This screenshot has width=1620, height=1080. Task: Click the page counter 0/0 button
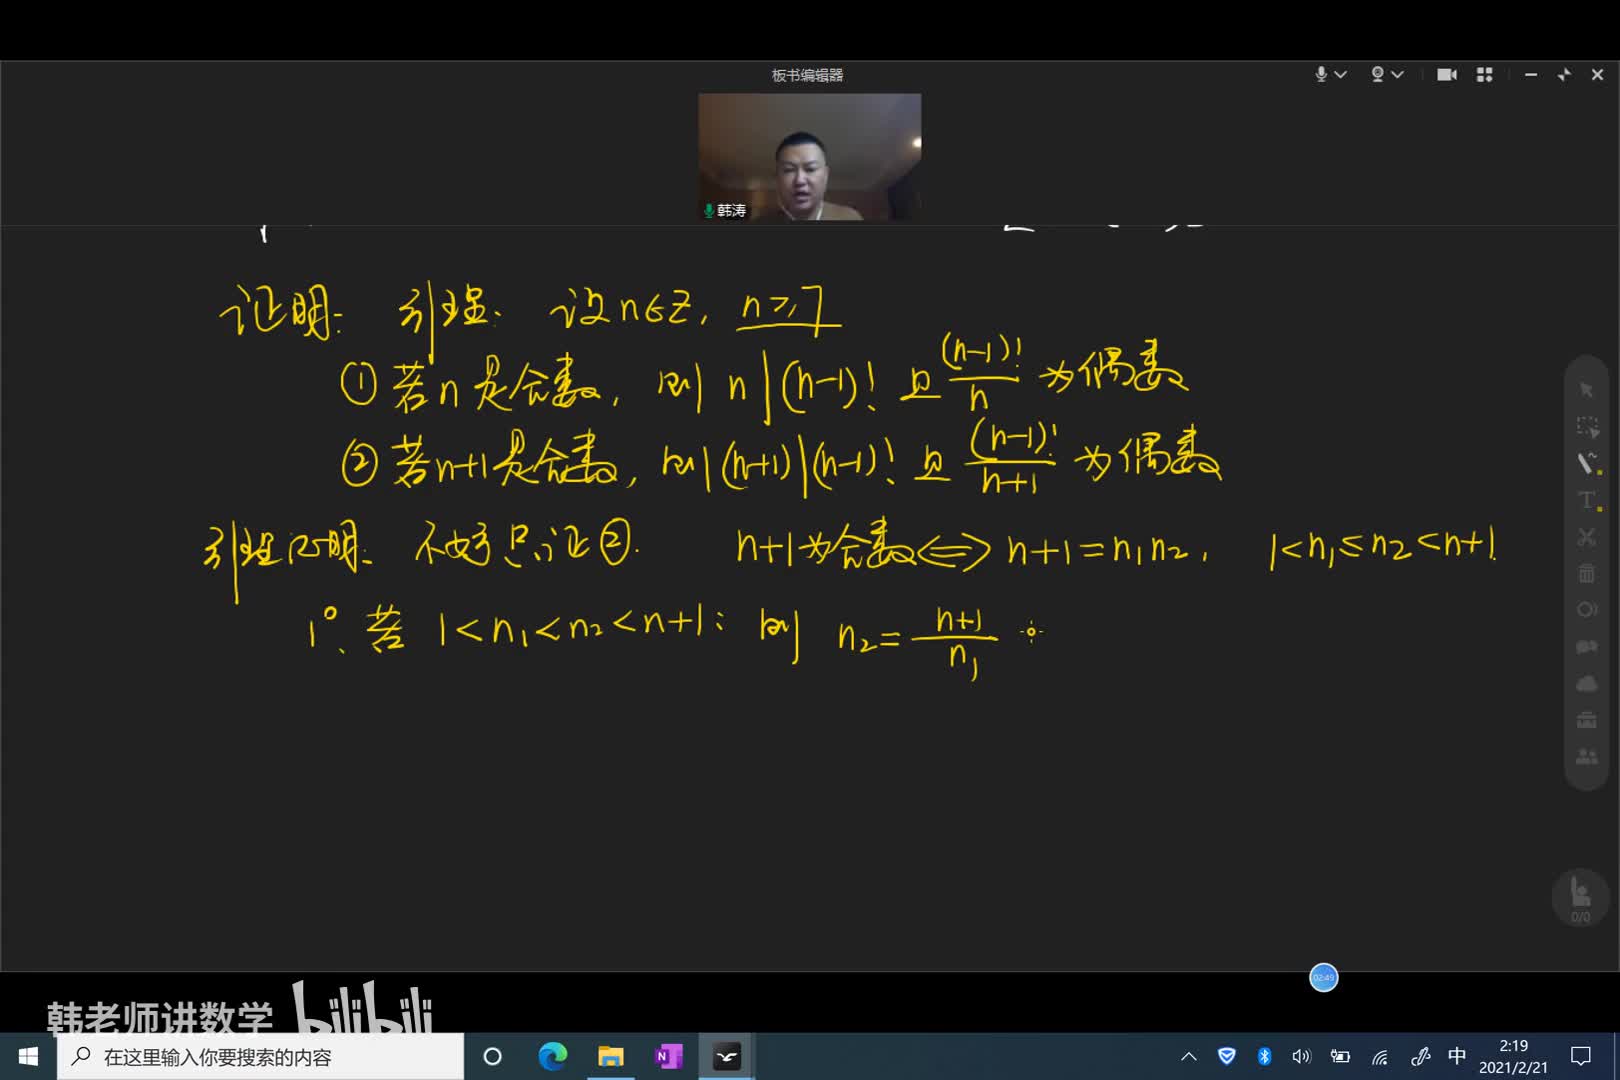click(1580, 897)
